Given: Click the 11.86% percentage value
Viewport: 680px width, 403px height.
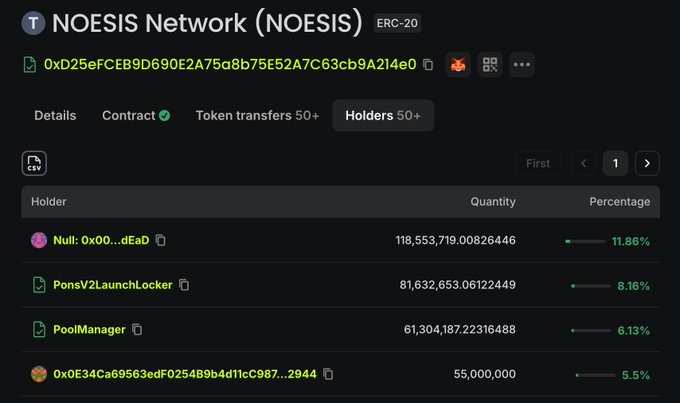Looking at the screenshot, I should click(x=631, y=241).
